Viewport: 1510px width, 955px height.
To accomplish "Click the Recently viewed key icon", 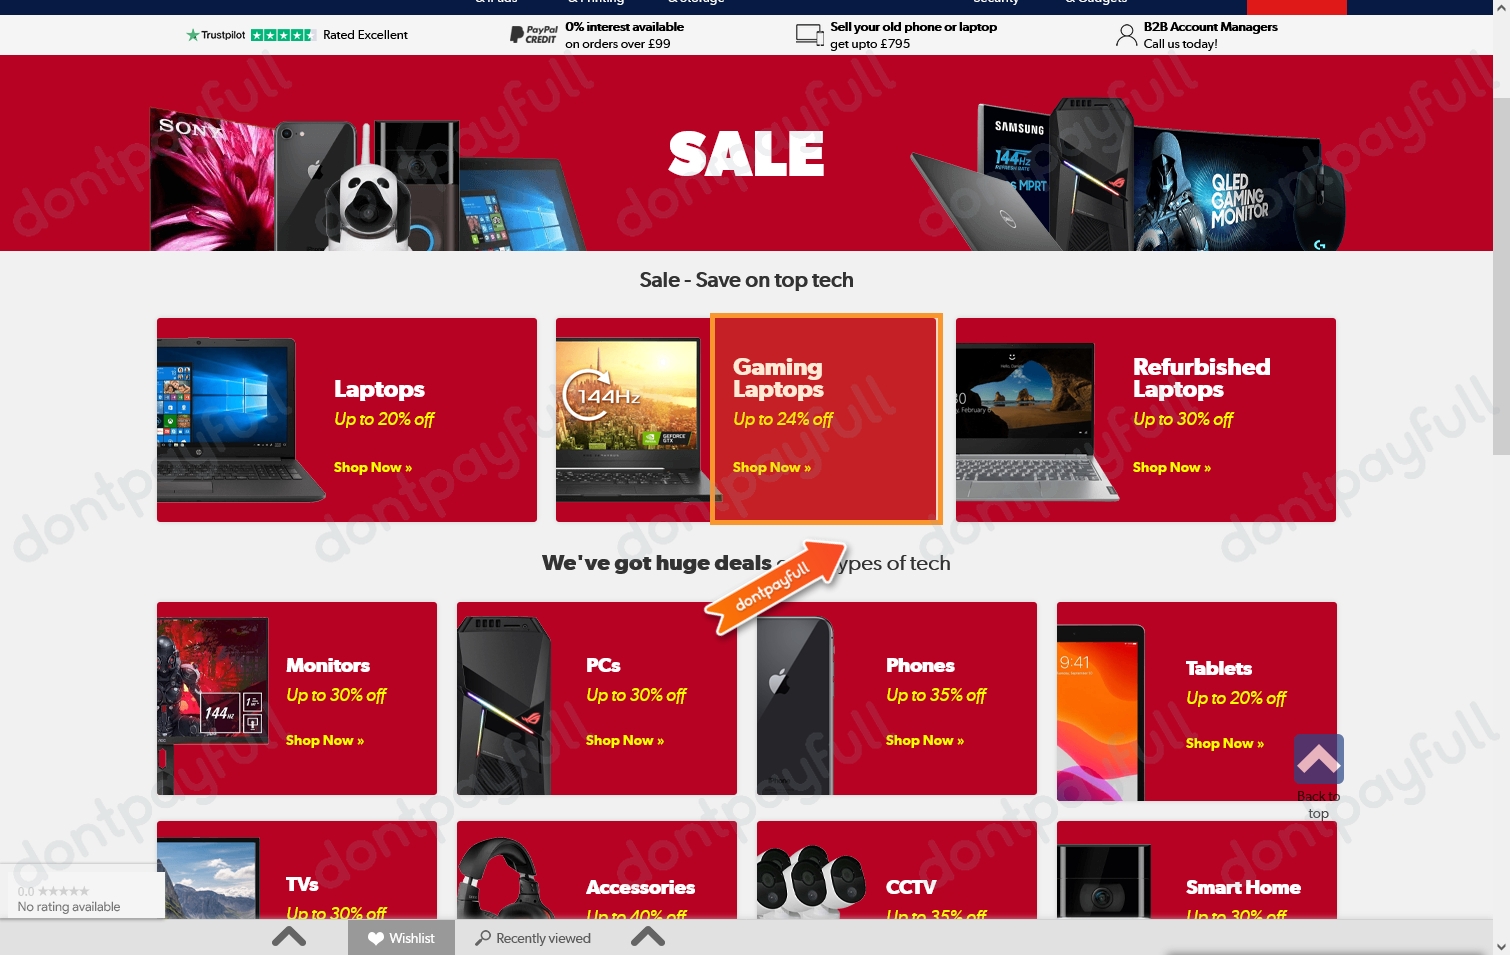I will pos(483,938).
